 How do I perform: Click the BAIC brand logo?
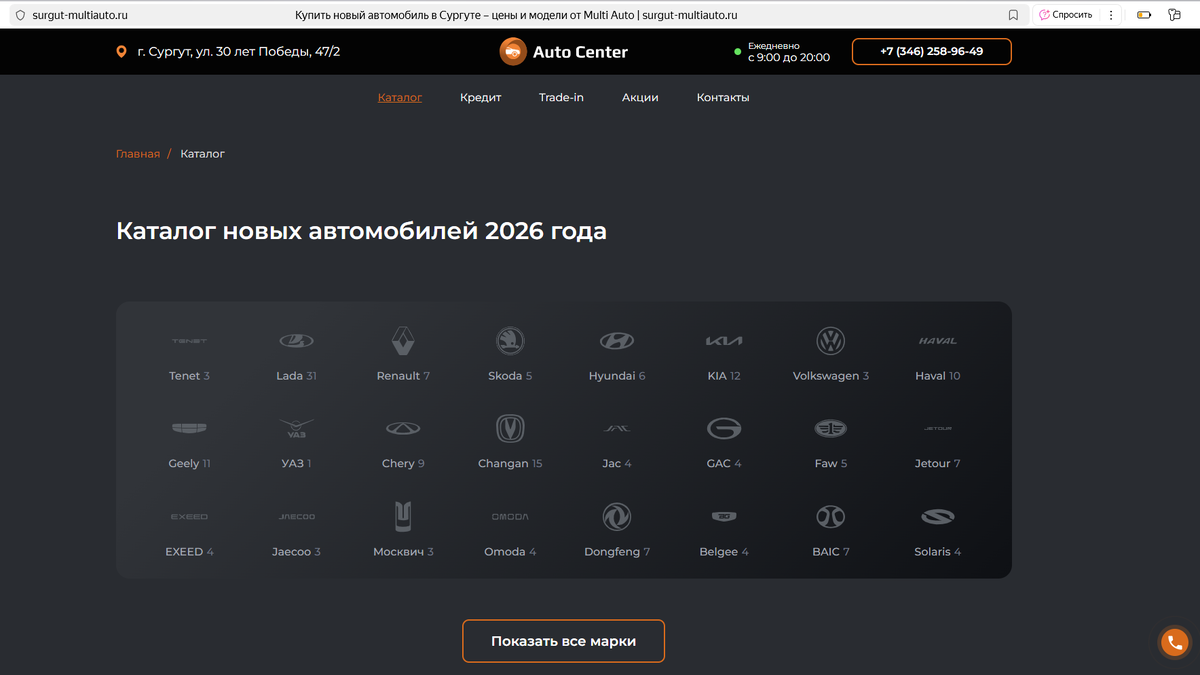tap(831, 517)
